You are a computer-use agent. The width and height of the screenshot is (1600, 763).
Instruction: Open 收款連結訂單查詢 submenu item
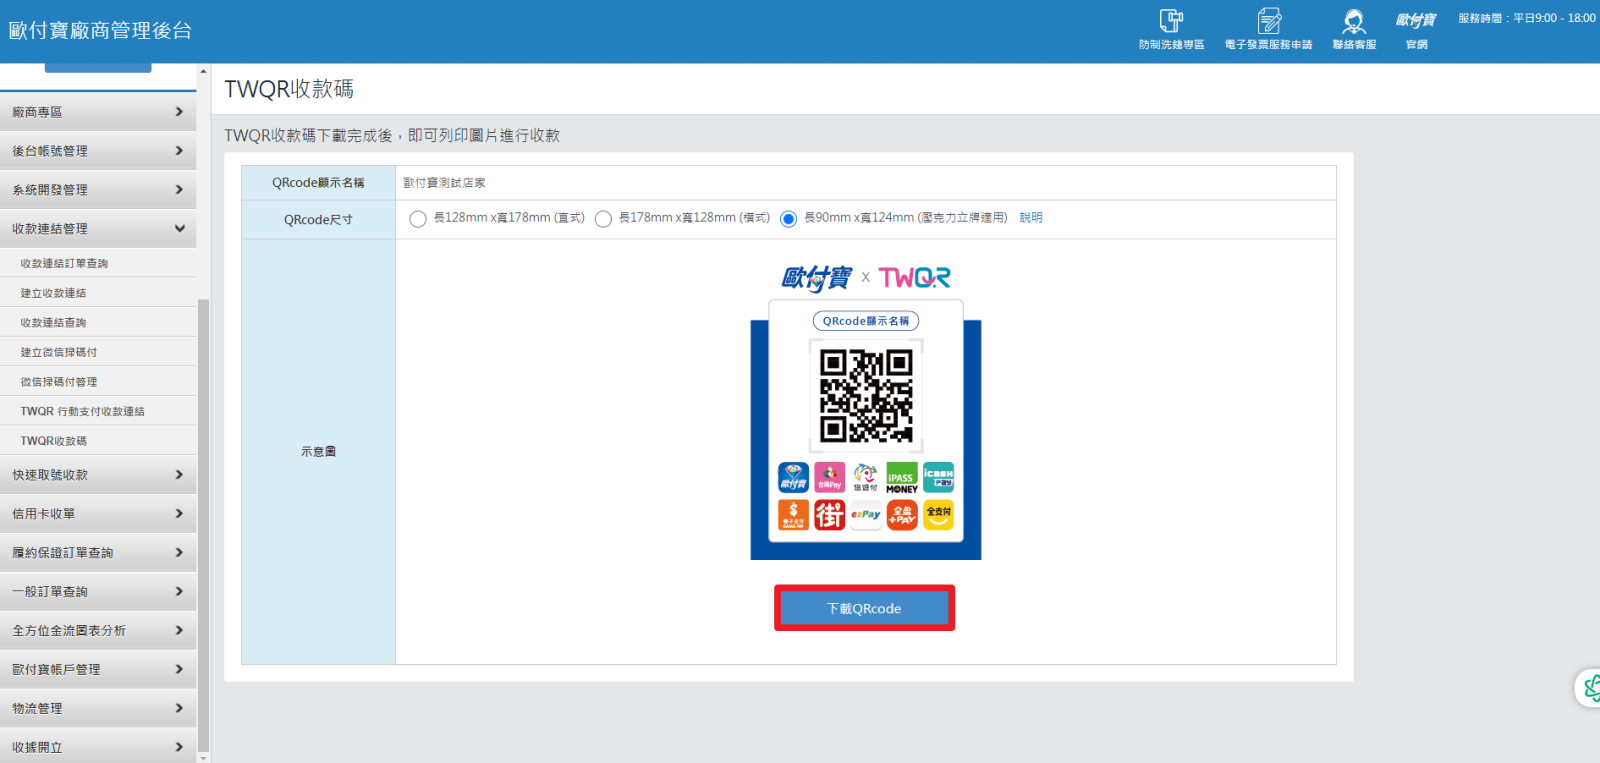tap(98, 263)
